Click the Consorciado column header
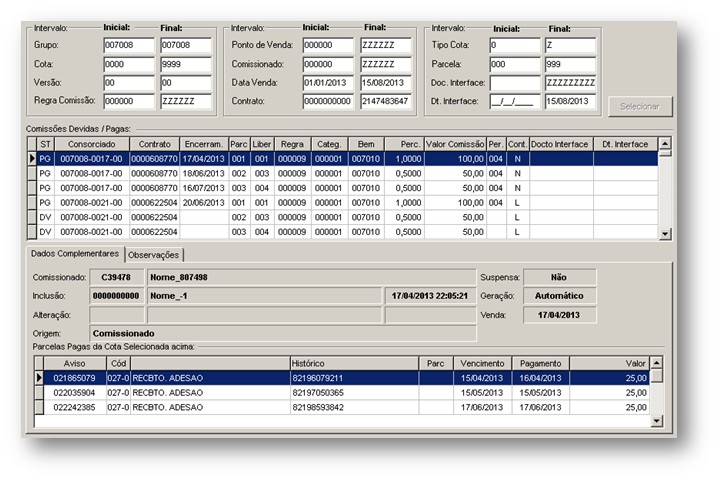This screenshot has height=480, width=719. 92,144
